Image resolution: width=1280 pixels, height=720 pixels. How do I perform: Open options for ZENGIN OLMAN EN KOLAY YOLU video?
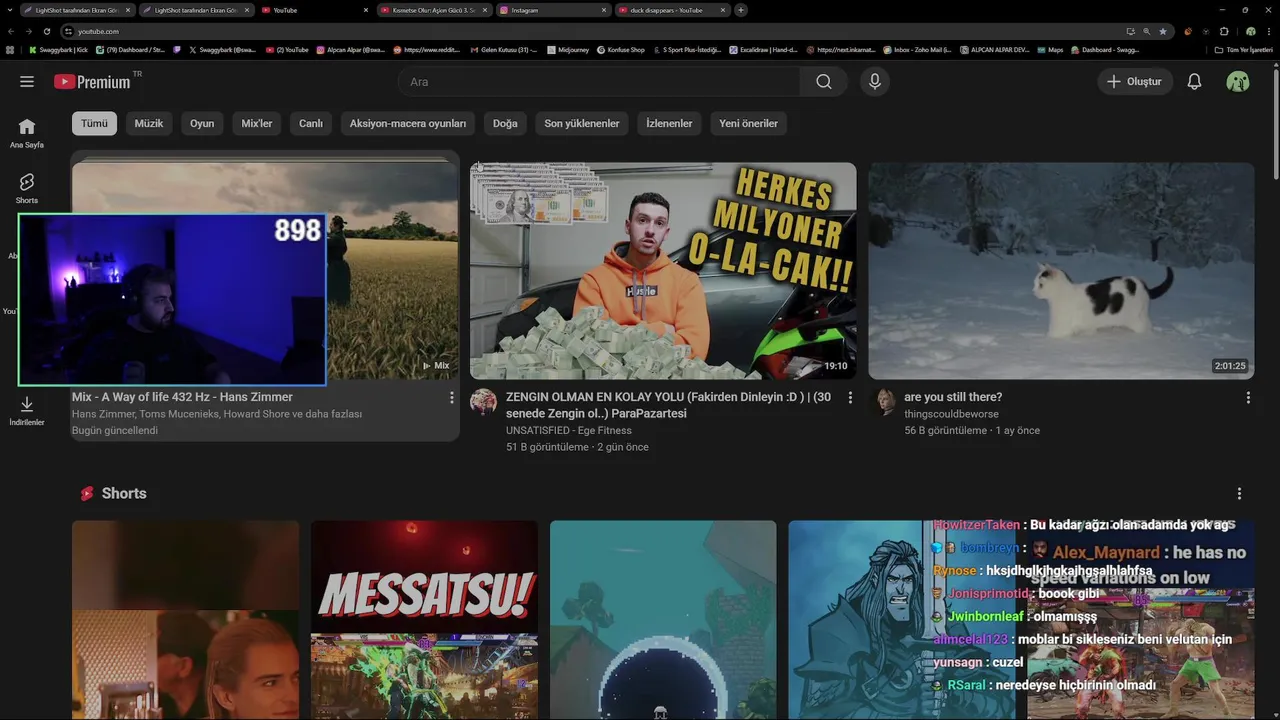(851, 398)
